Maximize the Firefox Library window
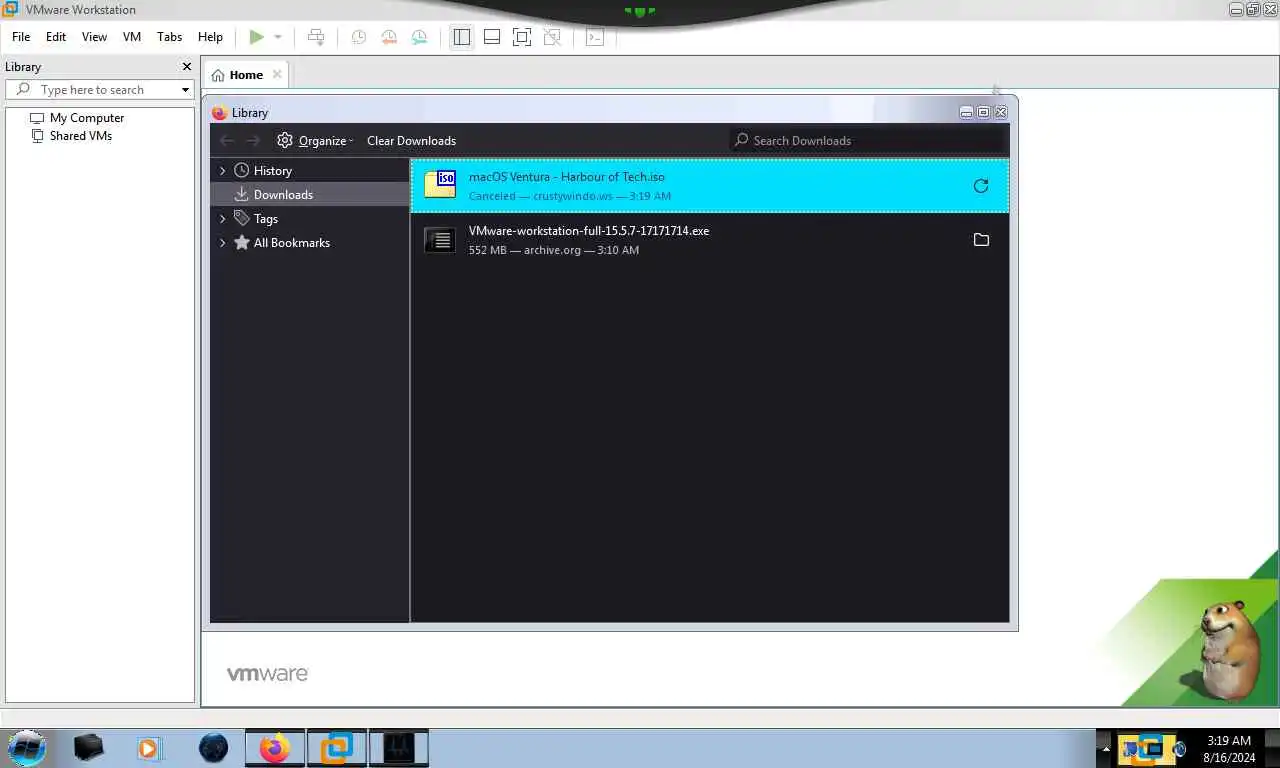The image size is (1280, 768). click(983, 112)
